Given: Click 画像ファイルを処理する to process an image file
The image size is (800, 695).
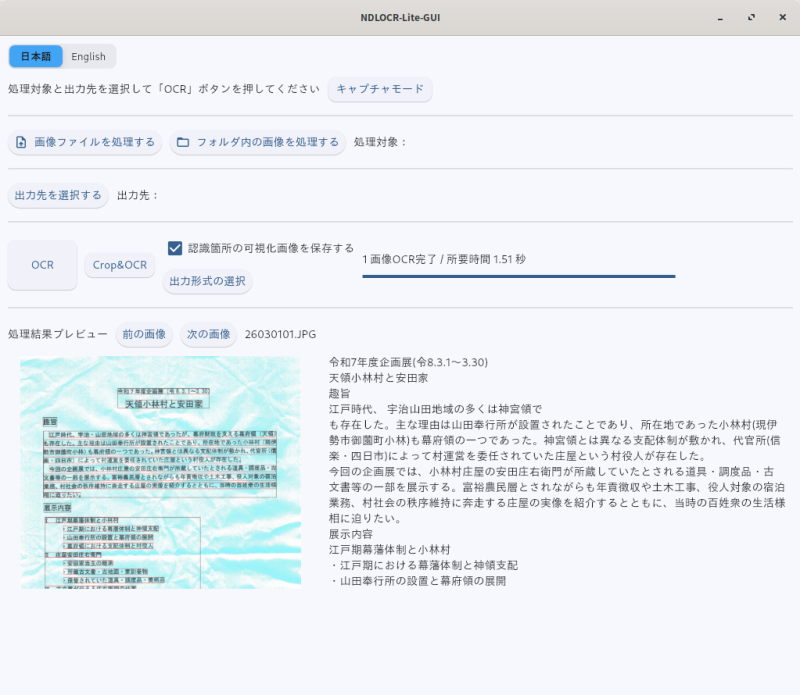Looking at the screenshot, I should pos(84,142).
